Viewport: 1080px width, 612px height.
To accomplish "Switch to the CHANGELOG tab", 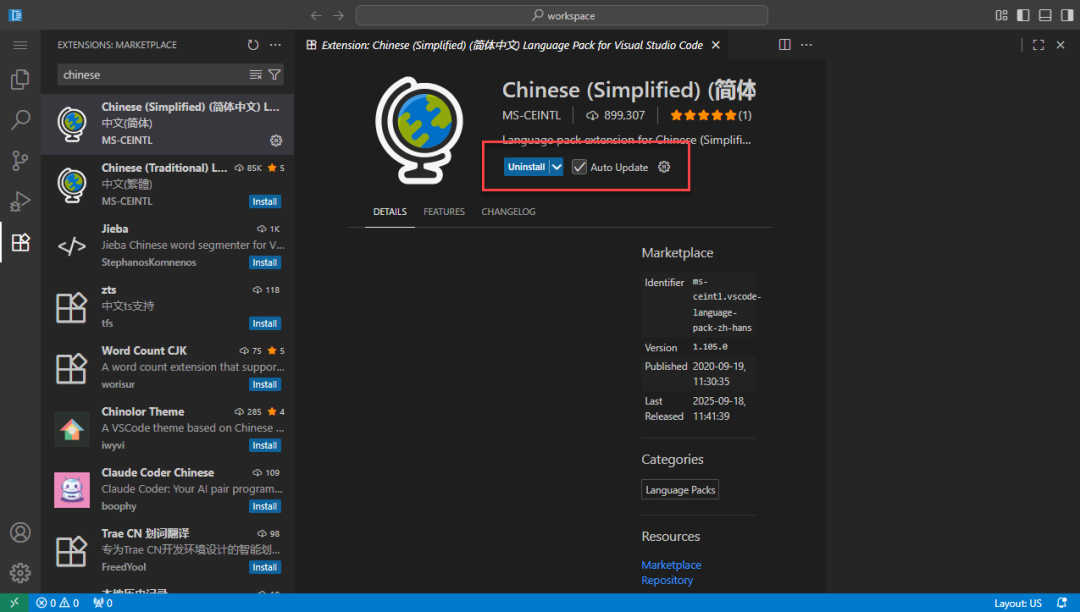I will (x=508, y=211).
